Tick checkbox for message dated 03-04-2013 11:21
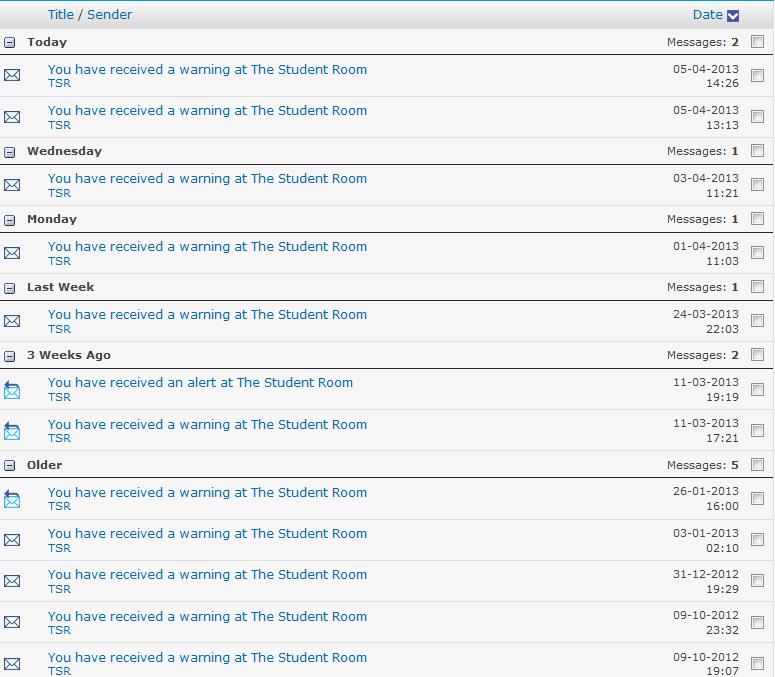775x677 pixels. coord(757,184)
